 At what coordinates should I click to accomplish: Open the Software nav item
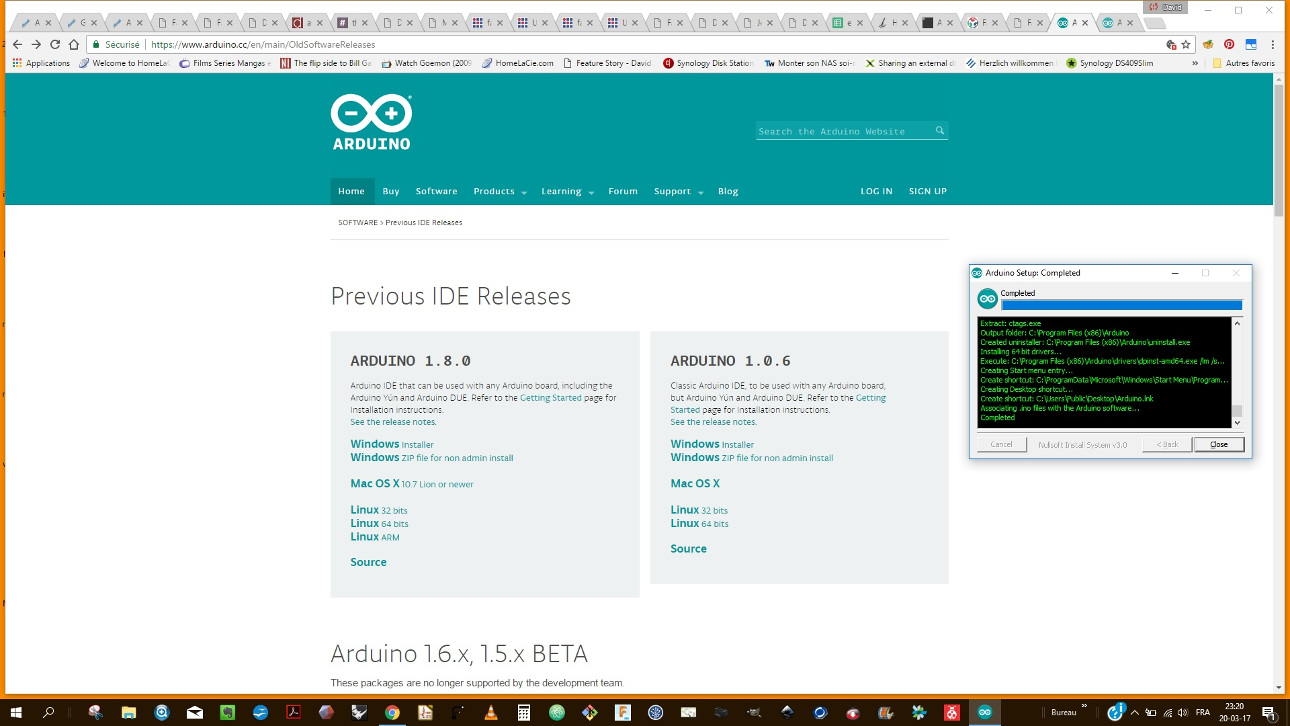pyautogui.click(x=436, y=191)
